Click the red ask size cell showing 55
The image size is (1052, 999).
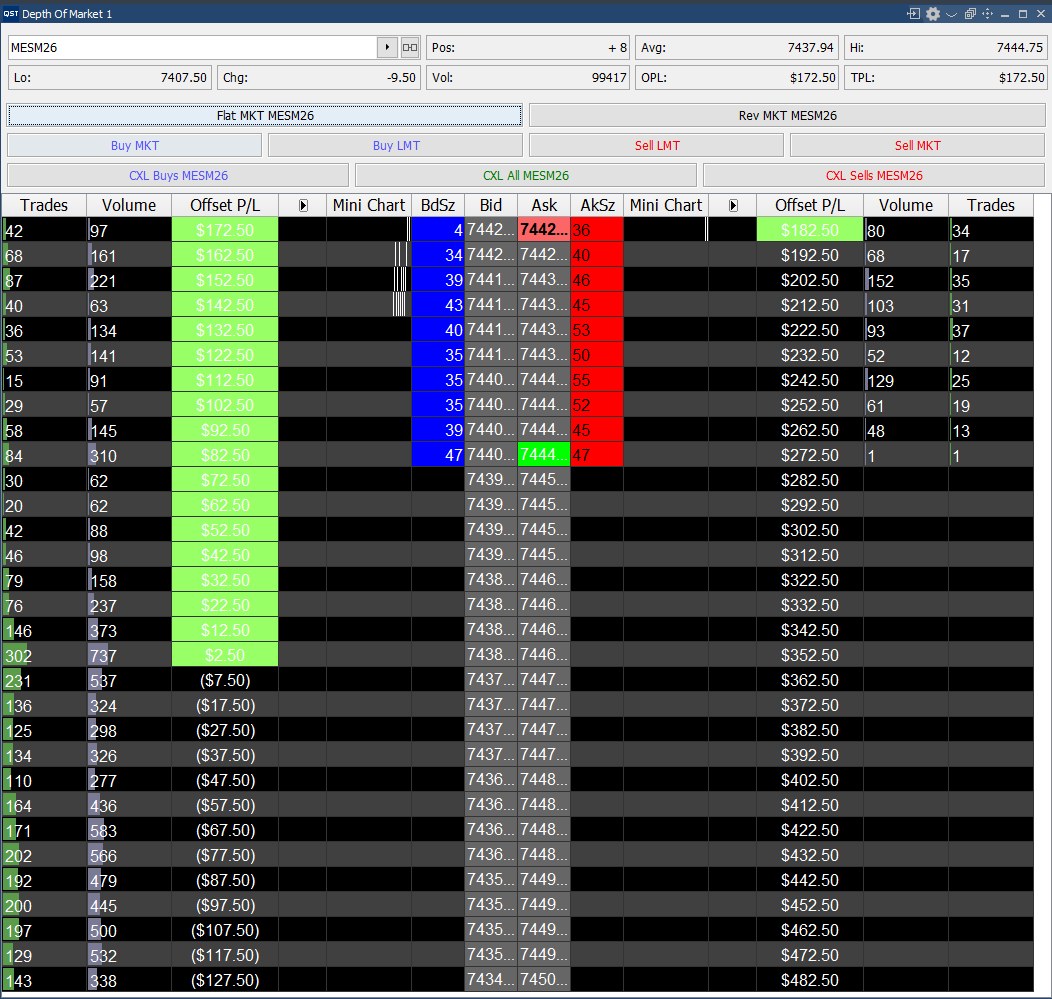click(597, 380)
